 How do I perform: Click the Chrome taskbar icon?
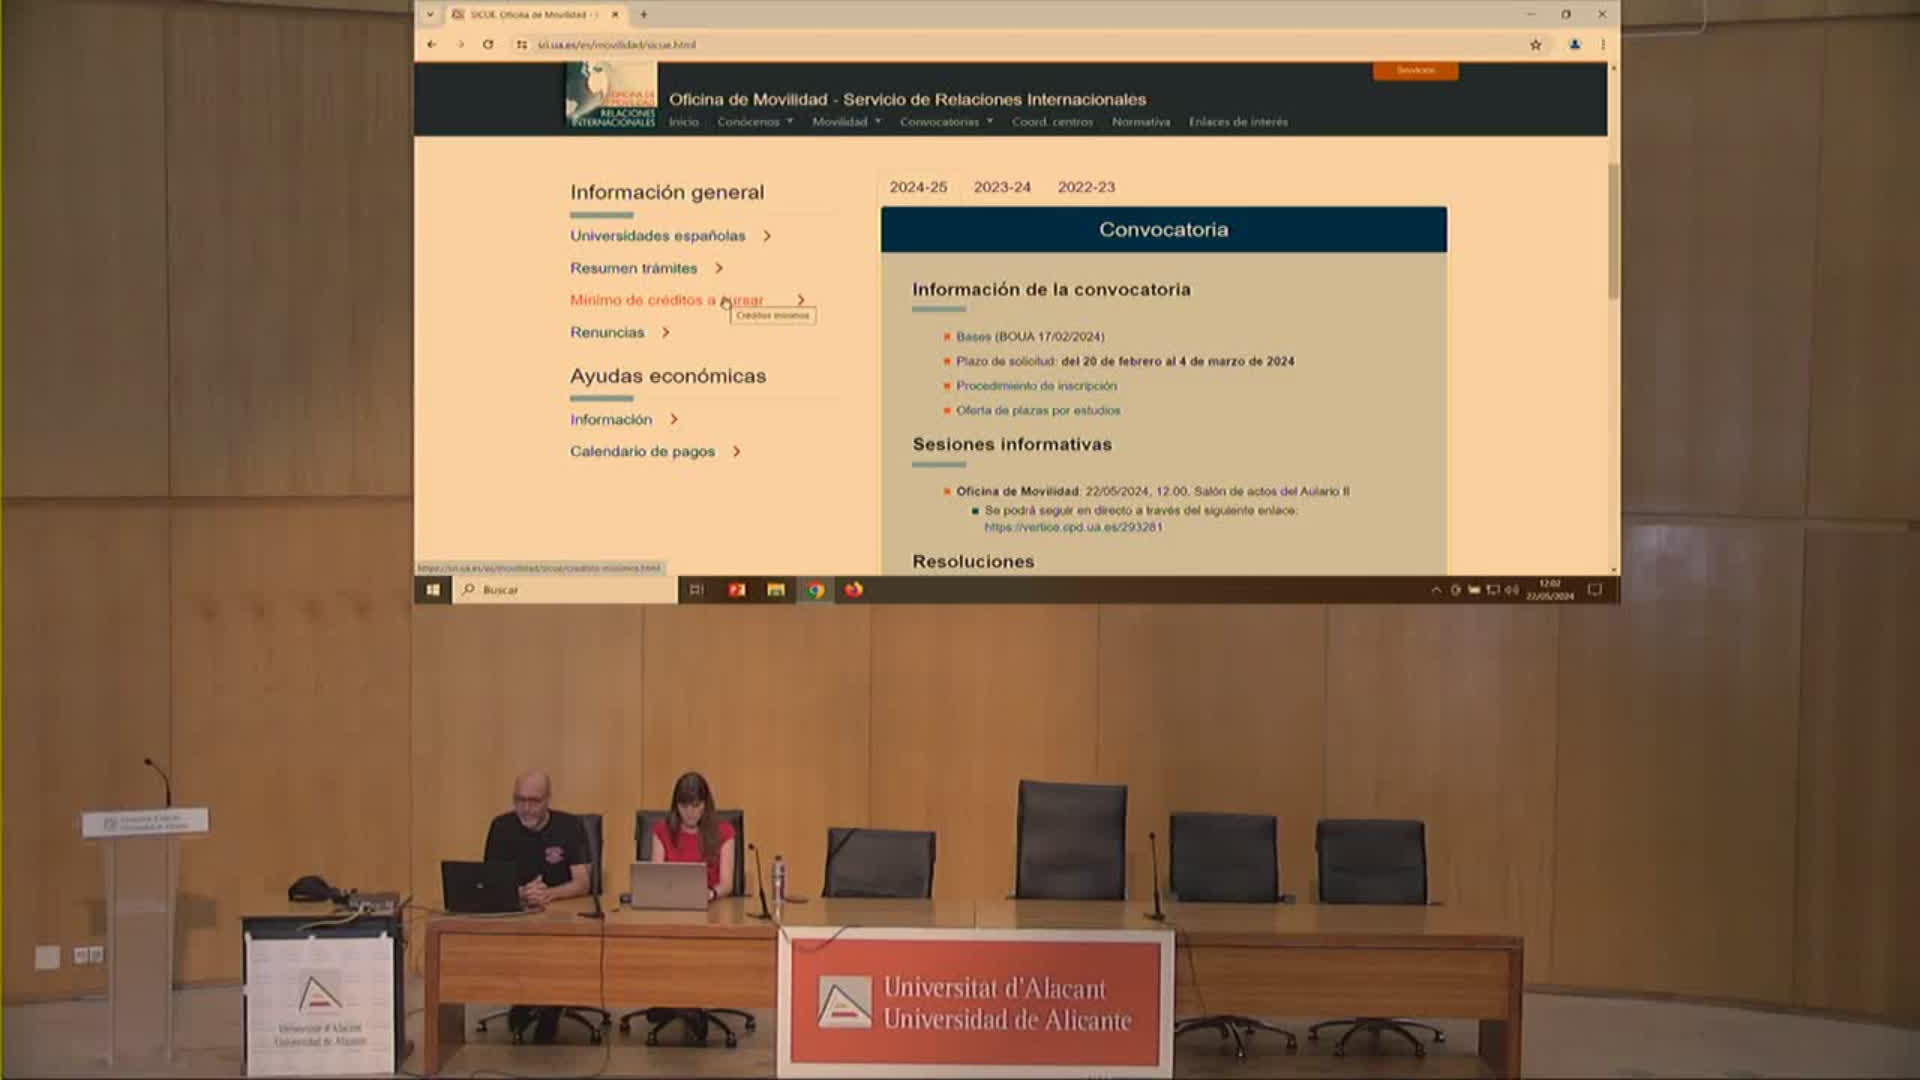point(815,590)
